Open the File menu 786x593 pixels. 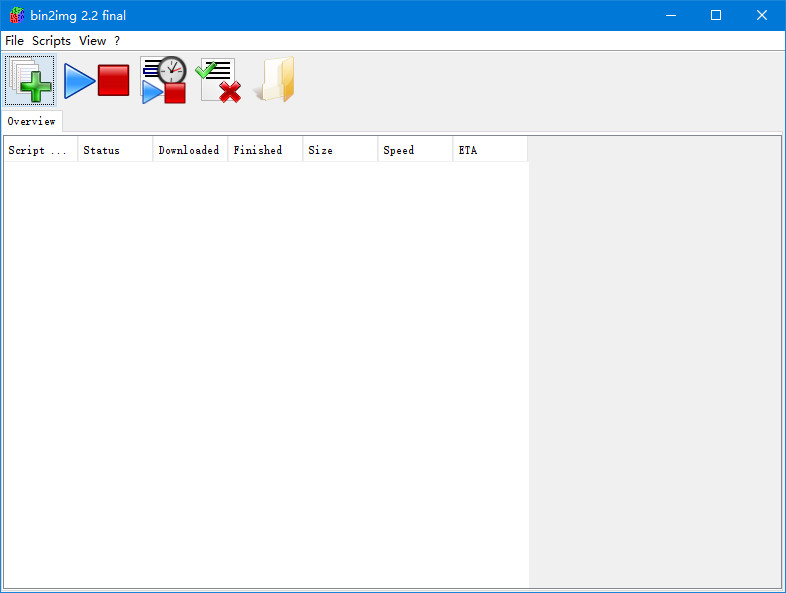pyautogui.click(x=14, y=41)
